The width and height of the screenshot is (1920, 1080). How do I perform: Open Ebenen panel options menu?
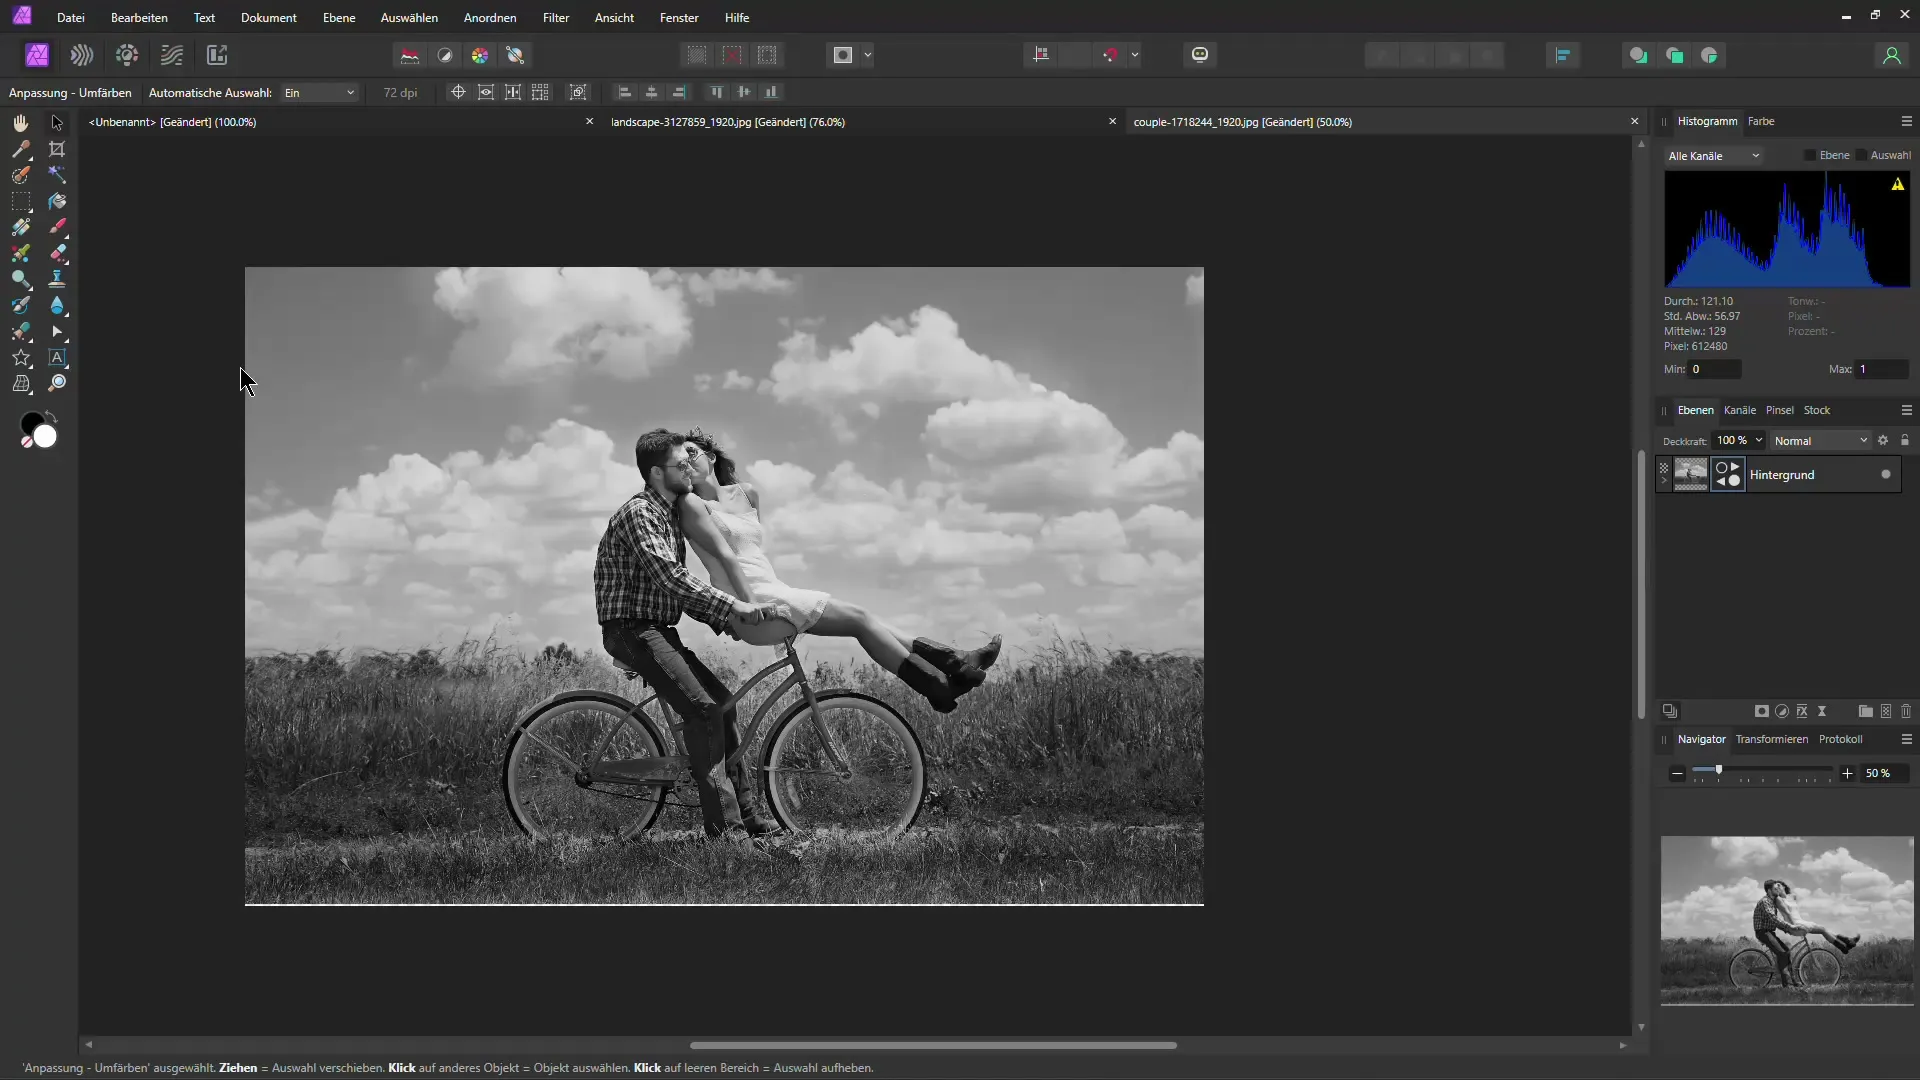(x=1906, y=410)
